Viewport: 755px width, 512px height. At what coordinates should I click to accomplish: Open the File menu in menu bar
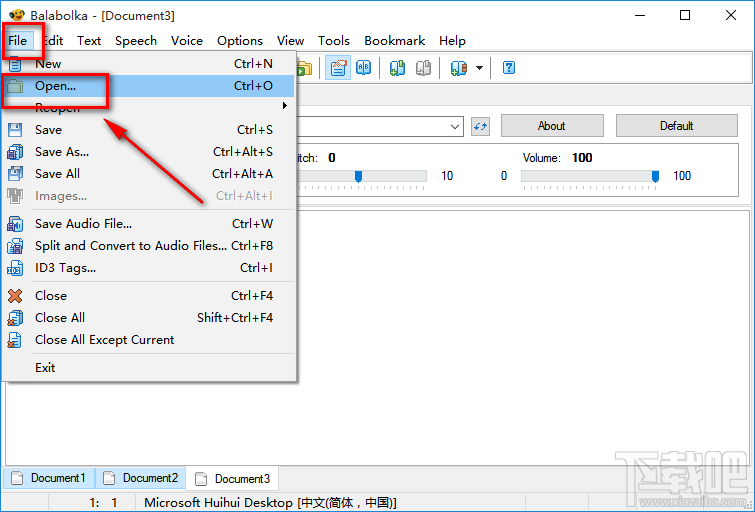click(x=18, y=41)
